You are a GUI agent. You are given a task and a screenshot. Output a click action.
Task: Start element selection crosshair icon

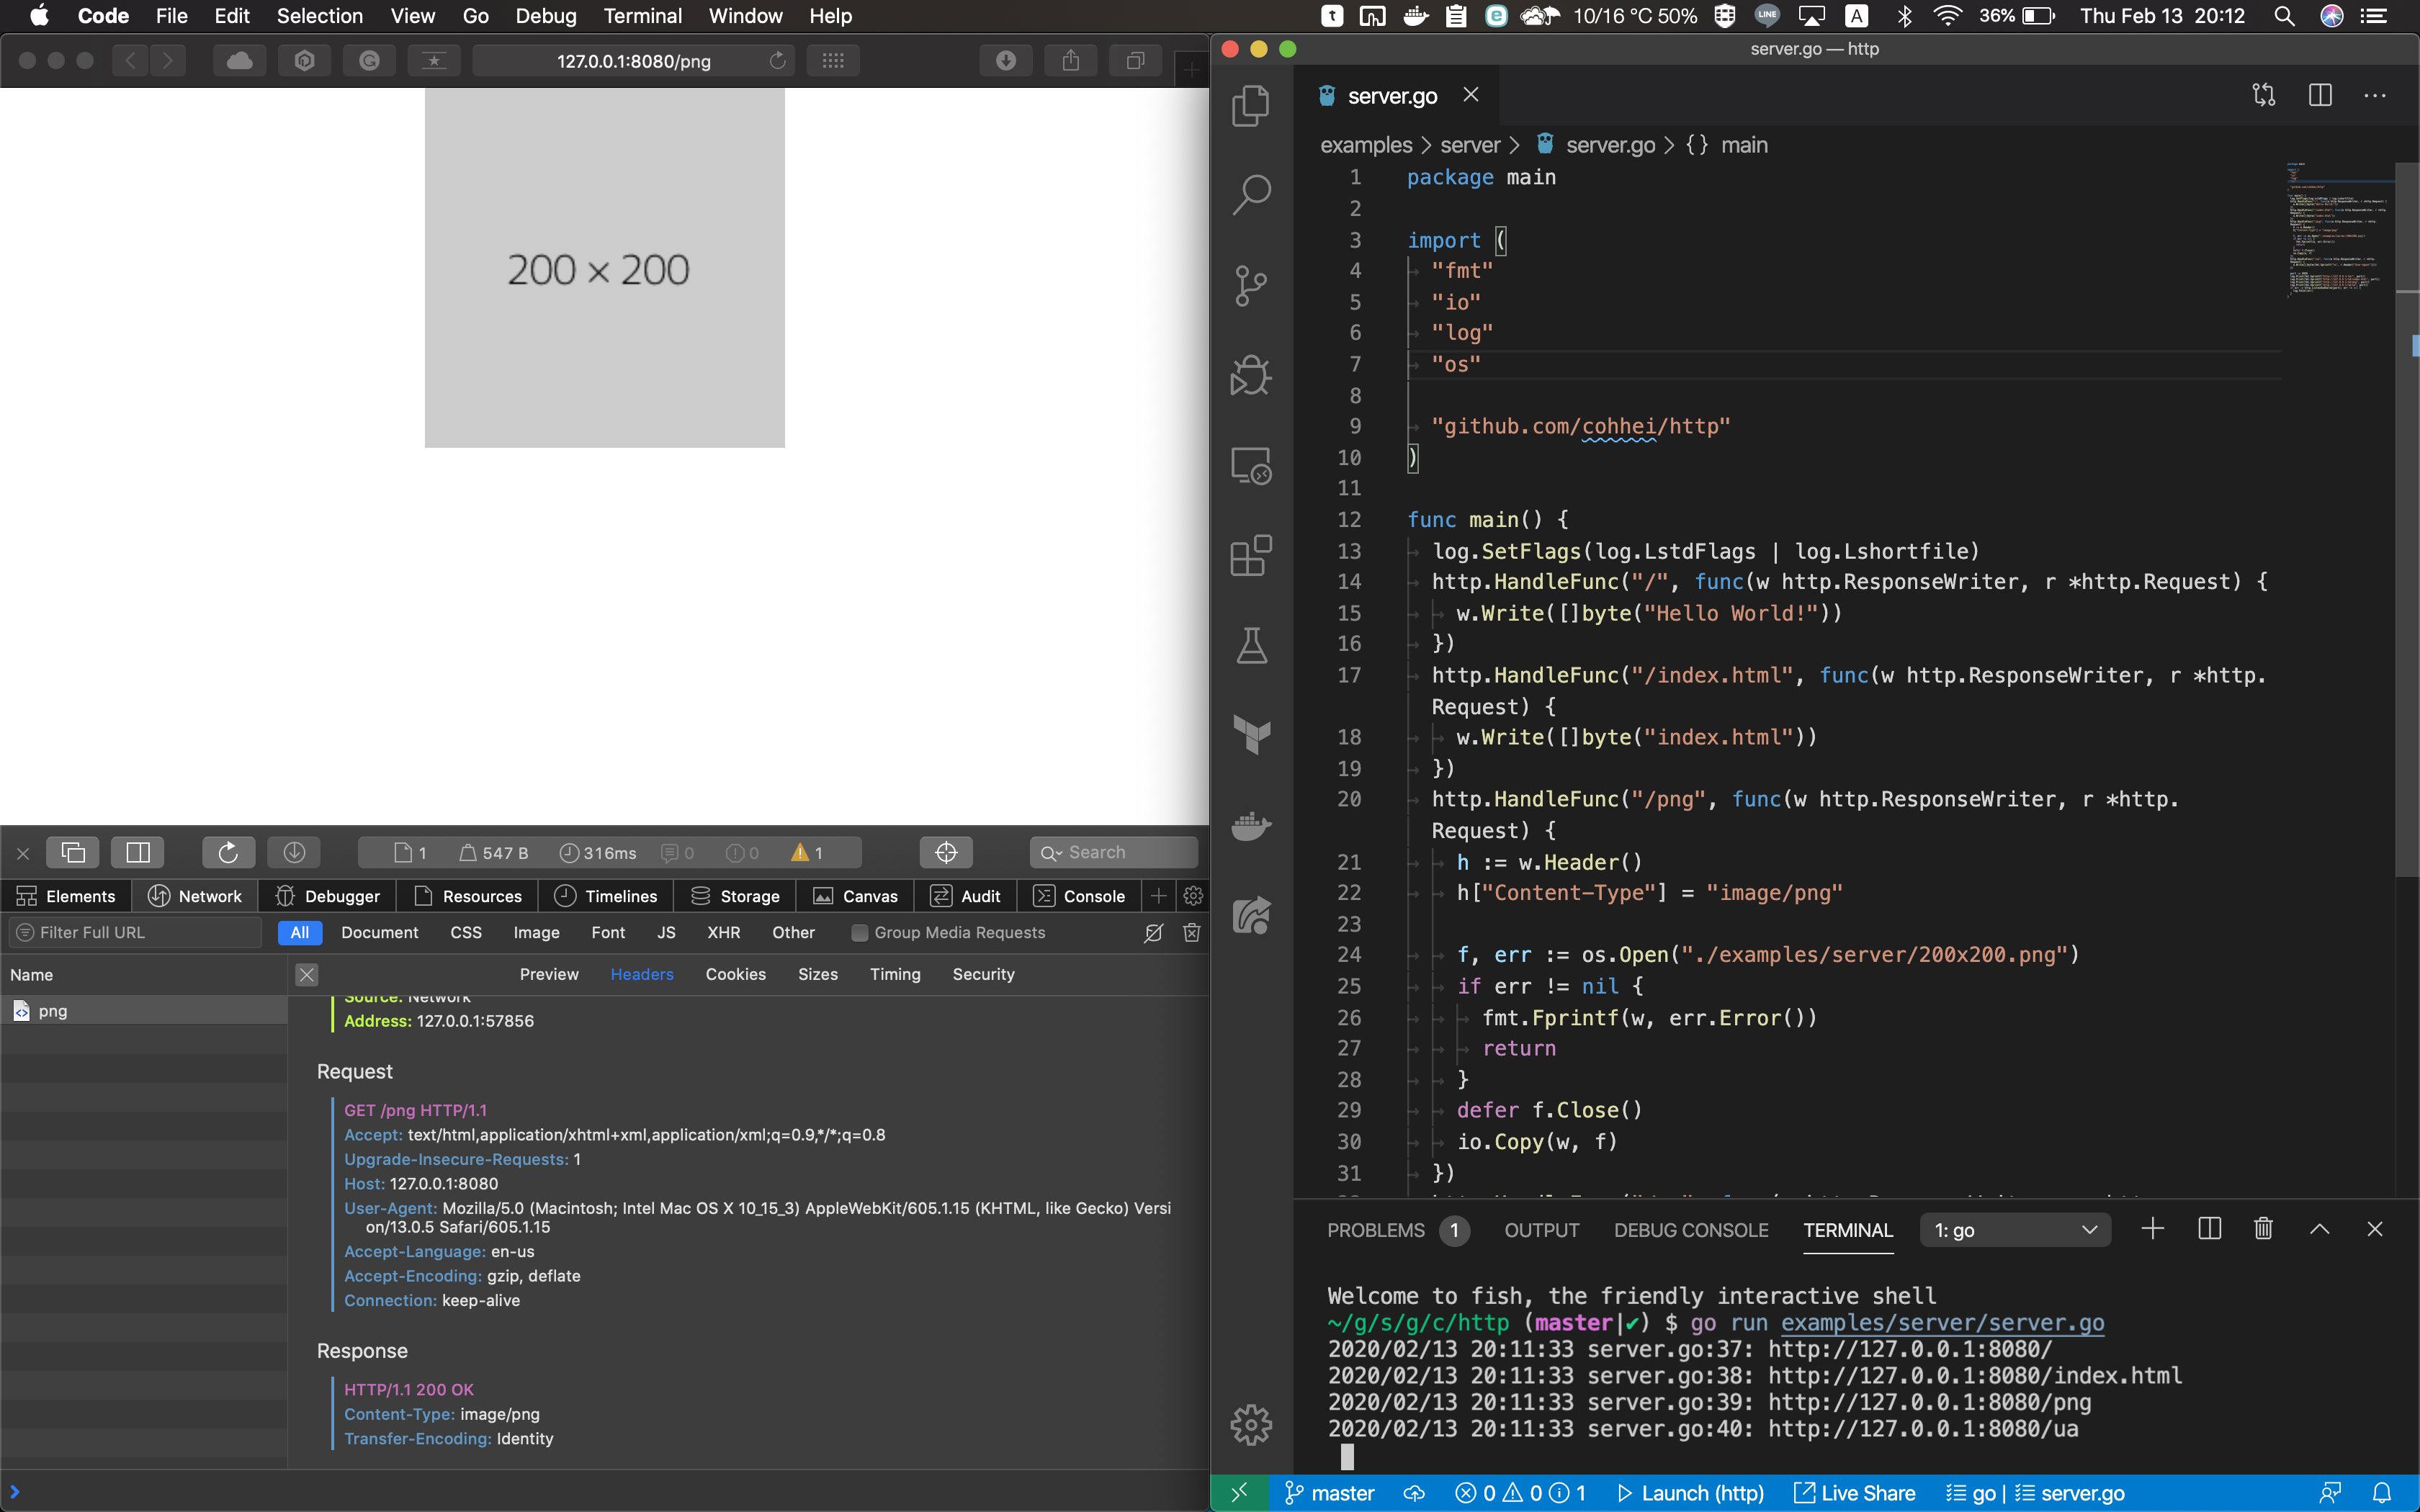(946, 852)
